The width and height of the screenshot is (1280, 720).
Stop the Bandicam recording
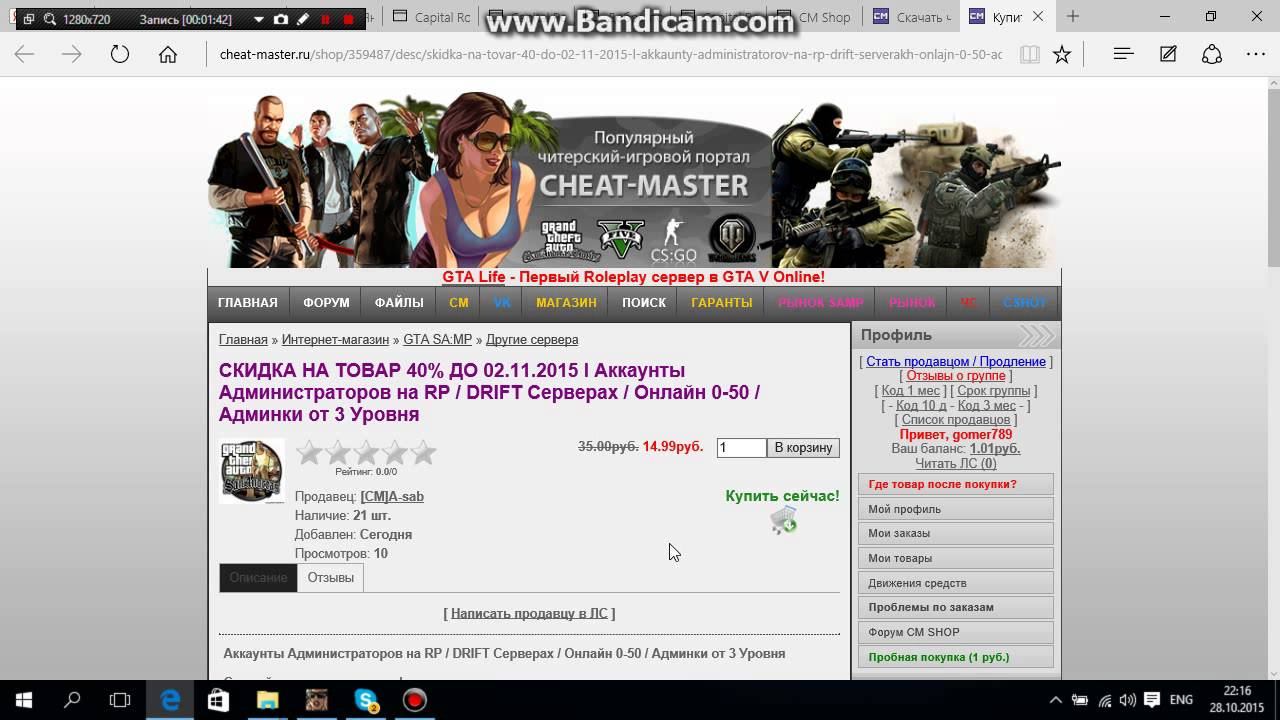click(x=348, y=19)
